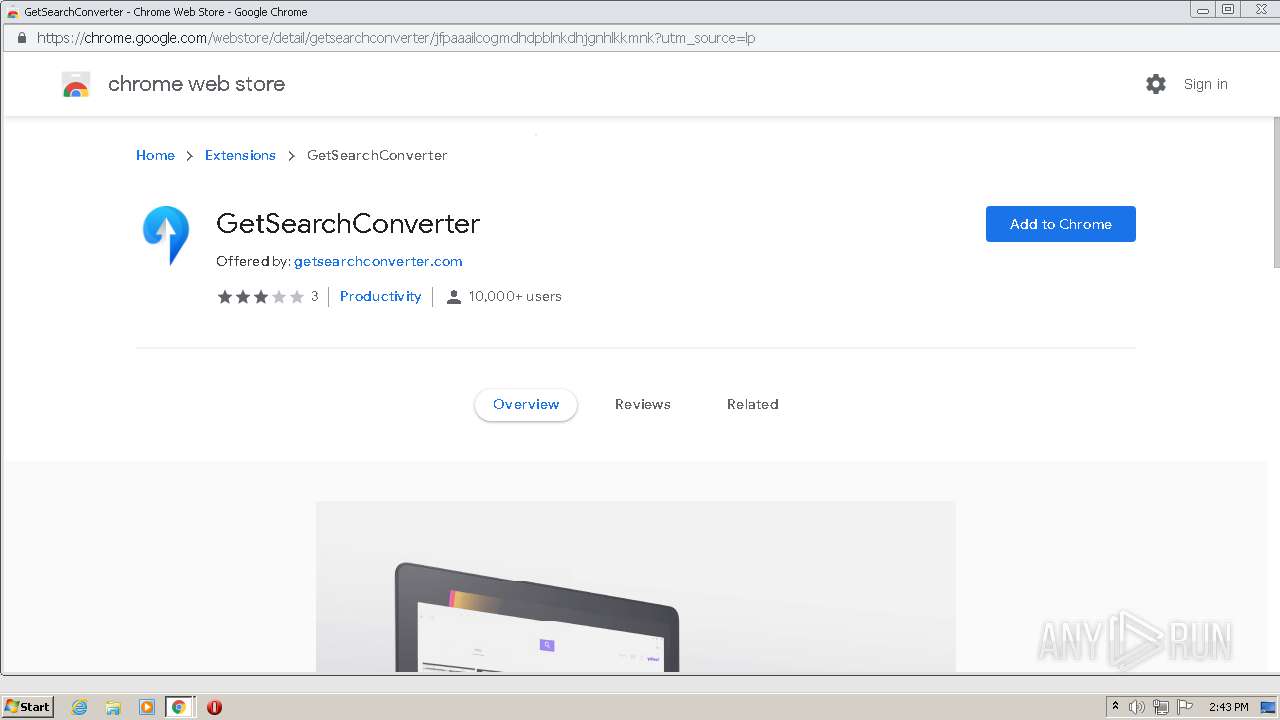Go to Home breadcrumb
The width and height of the screenshot is (1280, 720).
155,155
